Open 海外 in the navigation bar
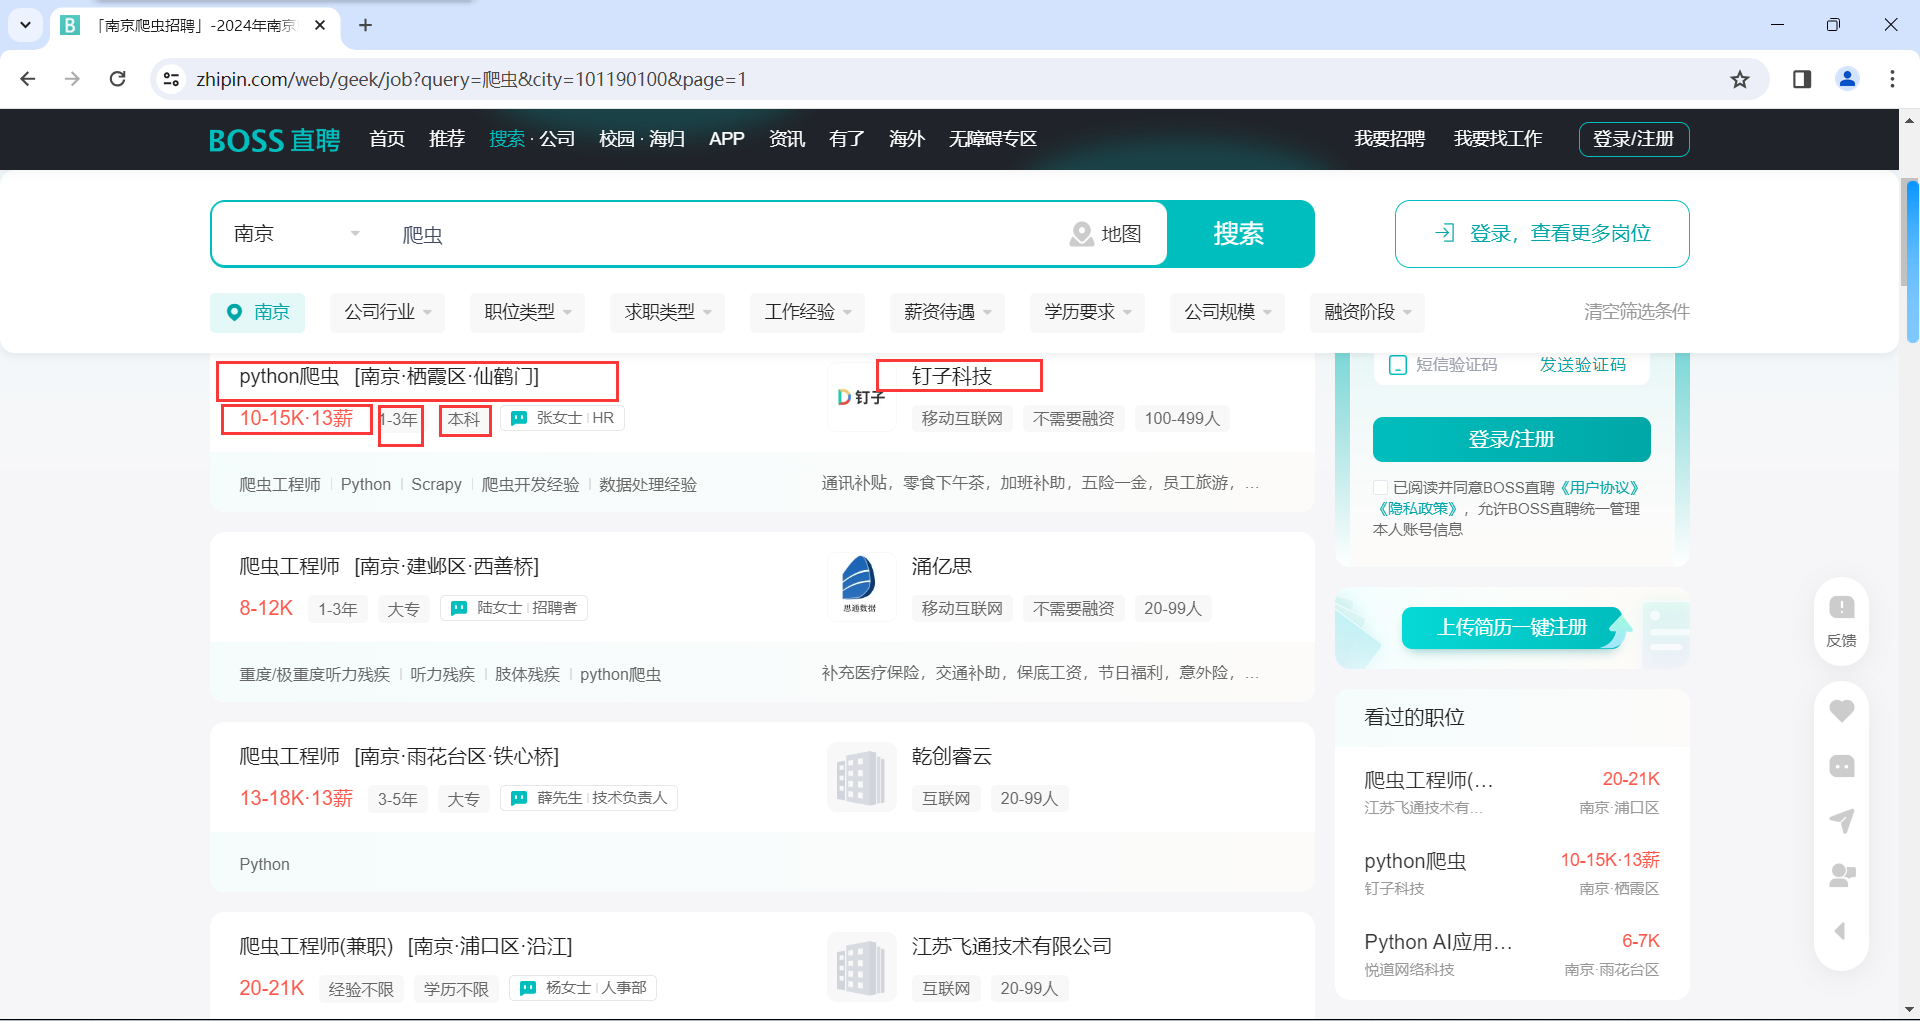 coord(907,139)
